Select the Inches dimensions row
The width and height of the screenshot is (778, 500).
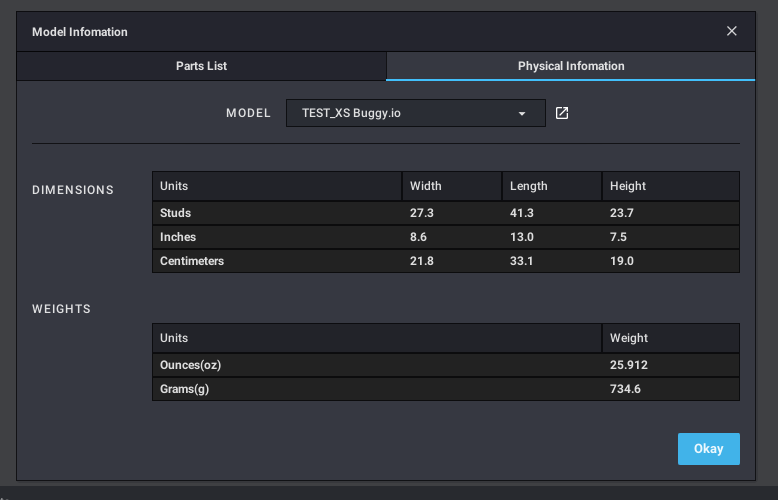point(446,237)
